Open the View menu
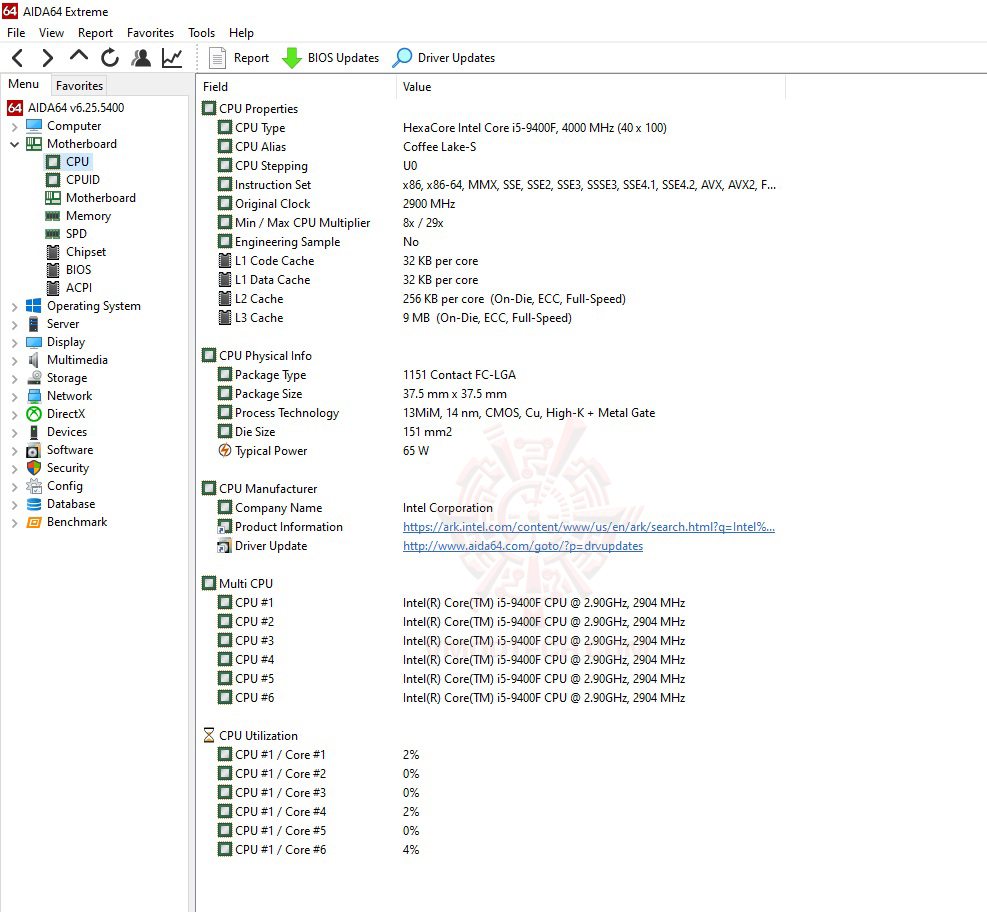The height and width of the screenshot is (912, 987). (51, 33)
